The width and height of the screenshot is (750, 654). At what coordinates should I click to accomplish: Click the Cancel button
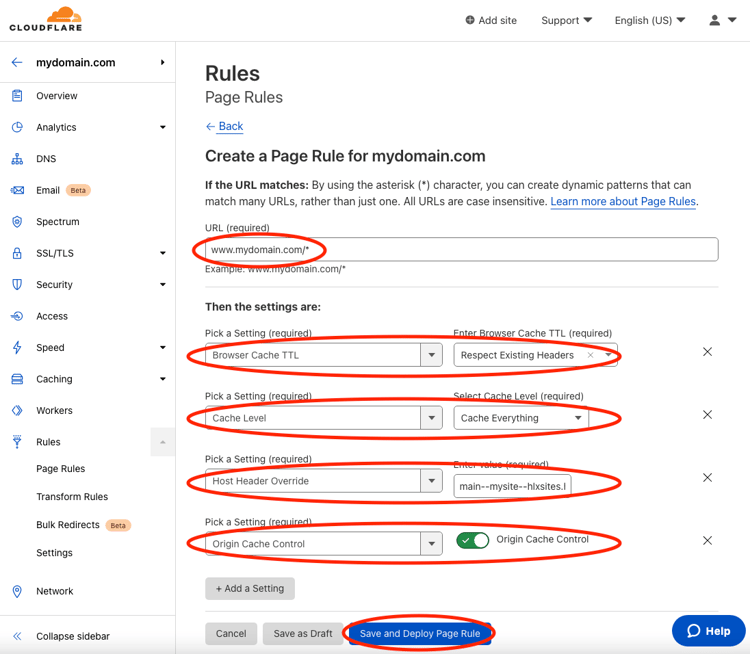(x=231, y=633)
